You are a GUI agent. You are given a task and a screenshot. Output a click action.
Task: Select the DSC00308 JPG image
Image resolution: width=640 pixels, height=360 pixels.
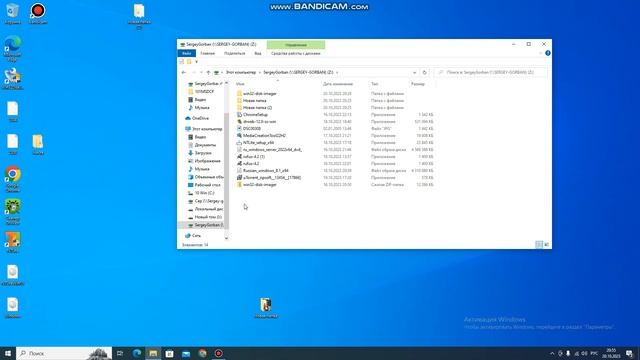[251, 129]
